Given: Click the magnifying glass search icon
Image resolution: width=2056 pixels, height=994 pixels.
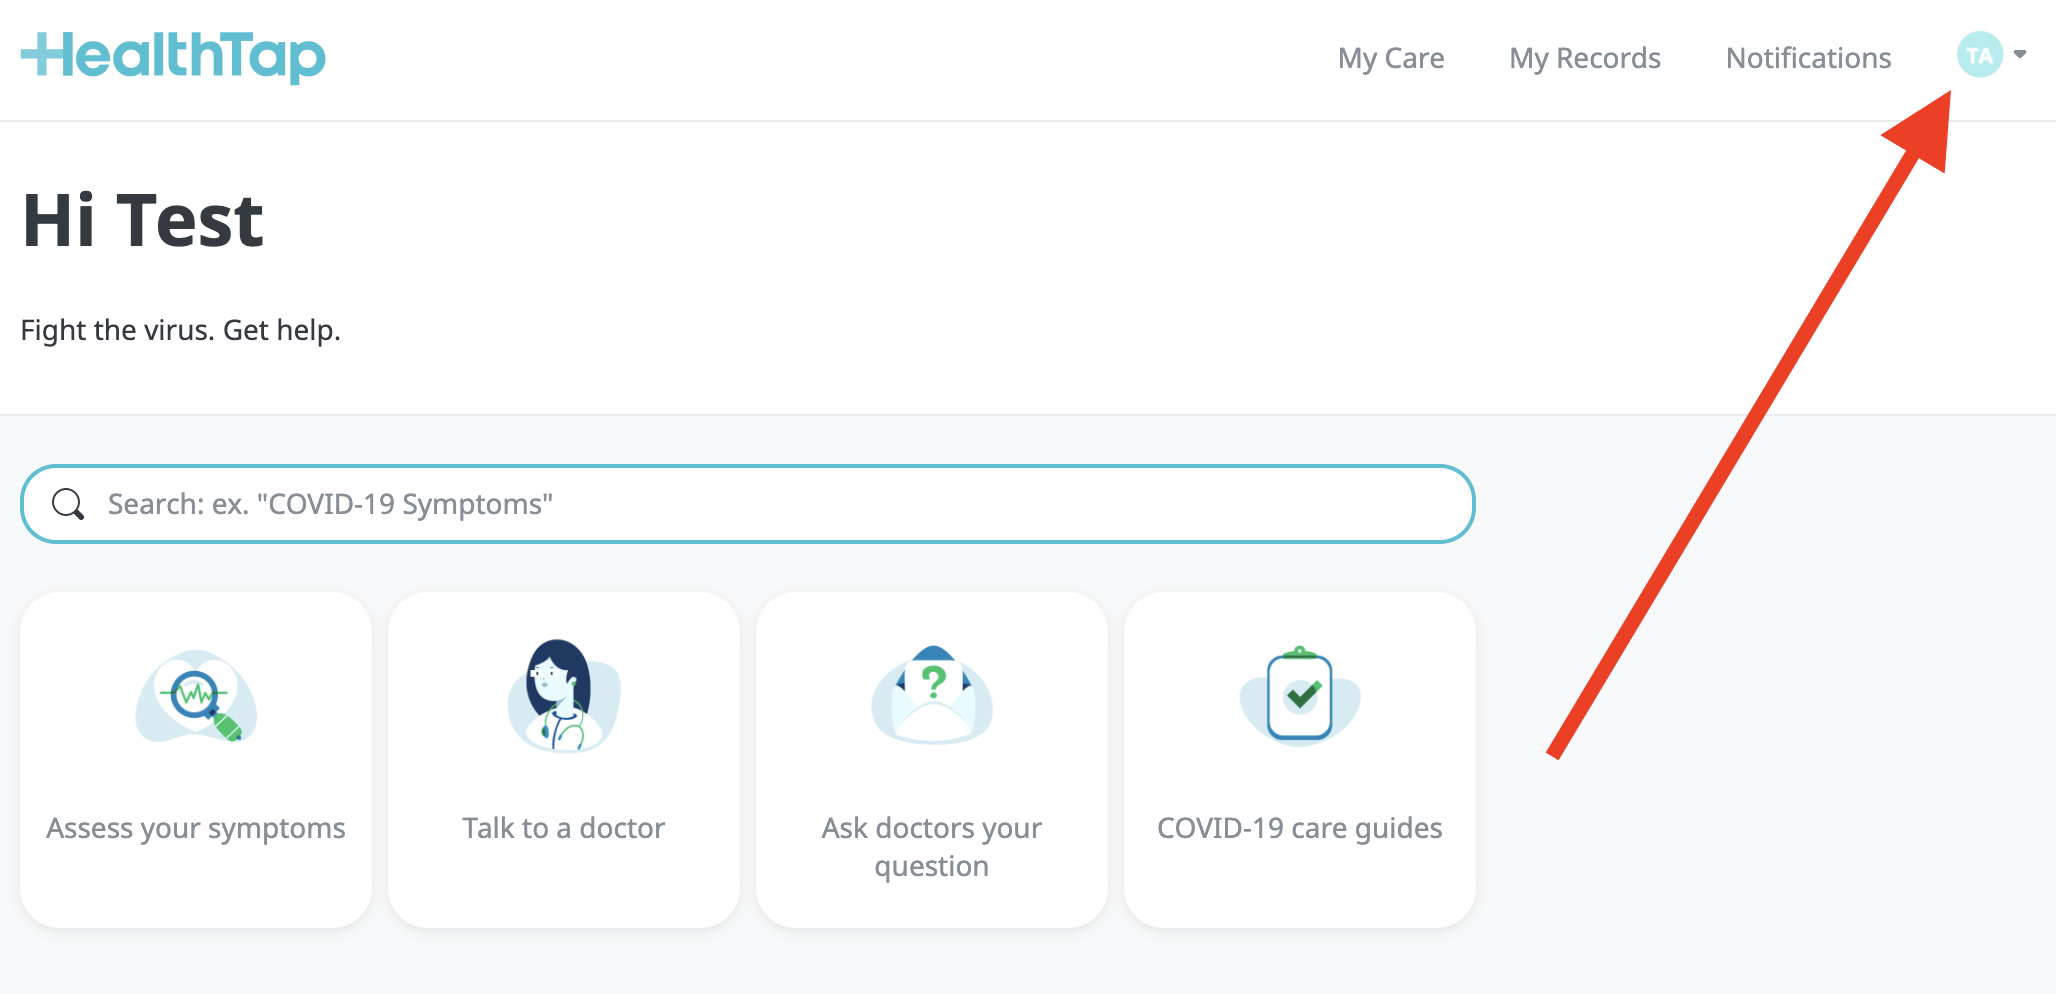Looking at the screenshot, I should [68, 504].
